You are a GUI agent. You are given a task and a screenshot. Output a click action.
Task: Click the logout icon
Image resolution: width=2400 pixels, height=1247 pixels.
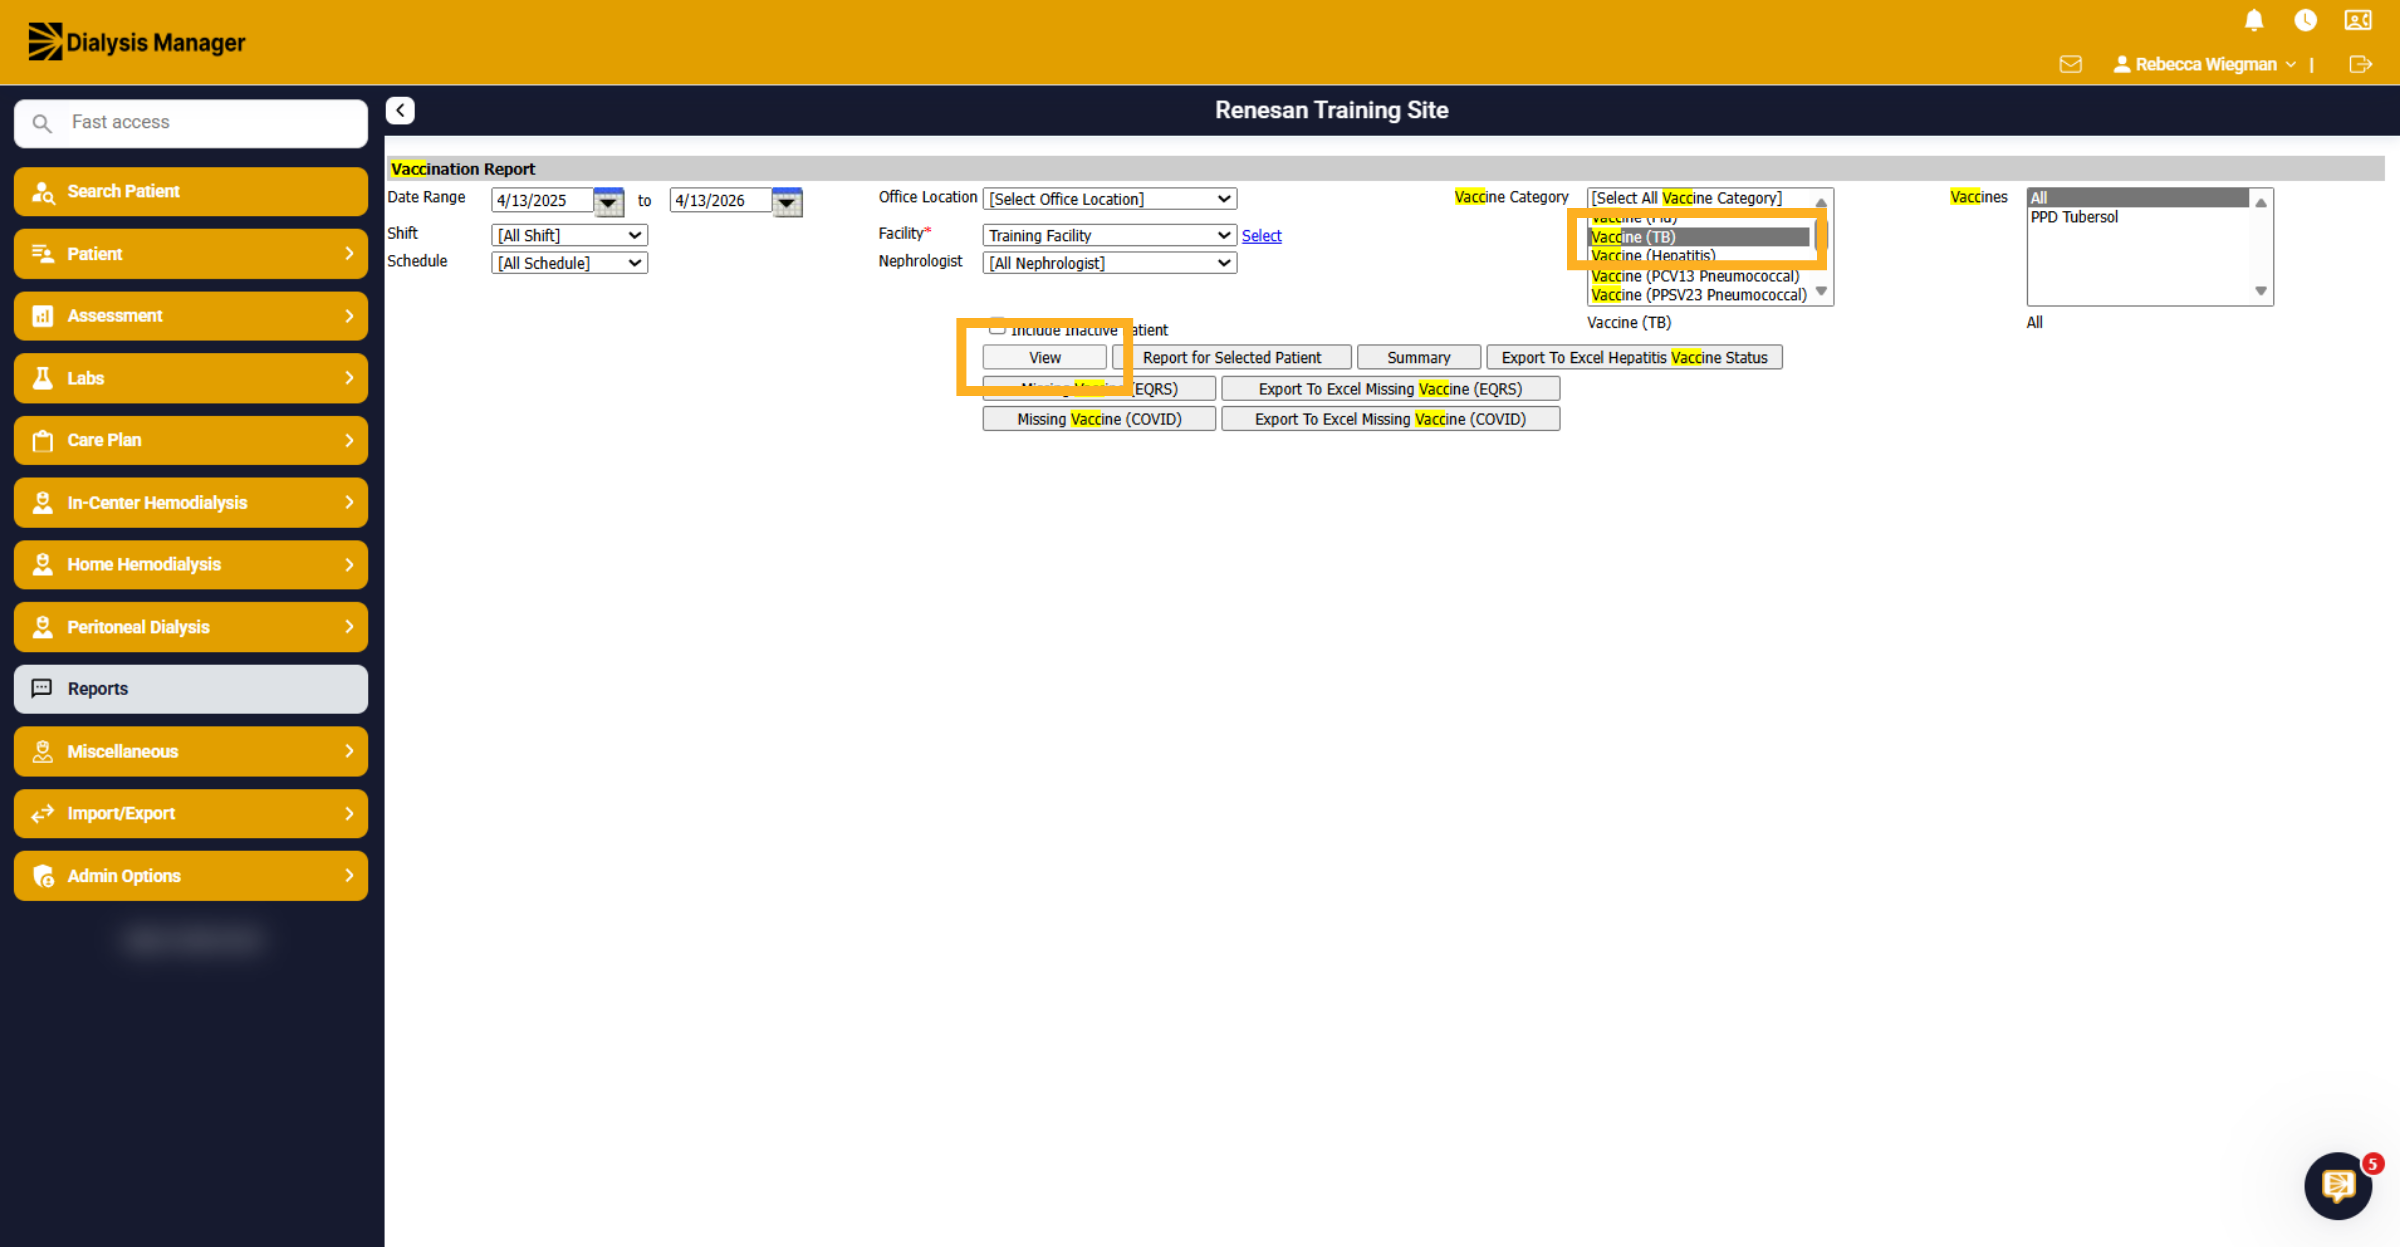click(x=2360, y=64)
